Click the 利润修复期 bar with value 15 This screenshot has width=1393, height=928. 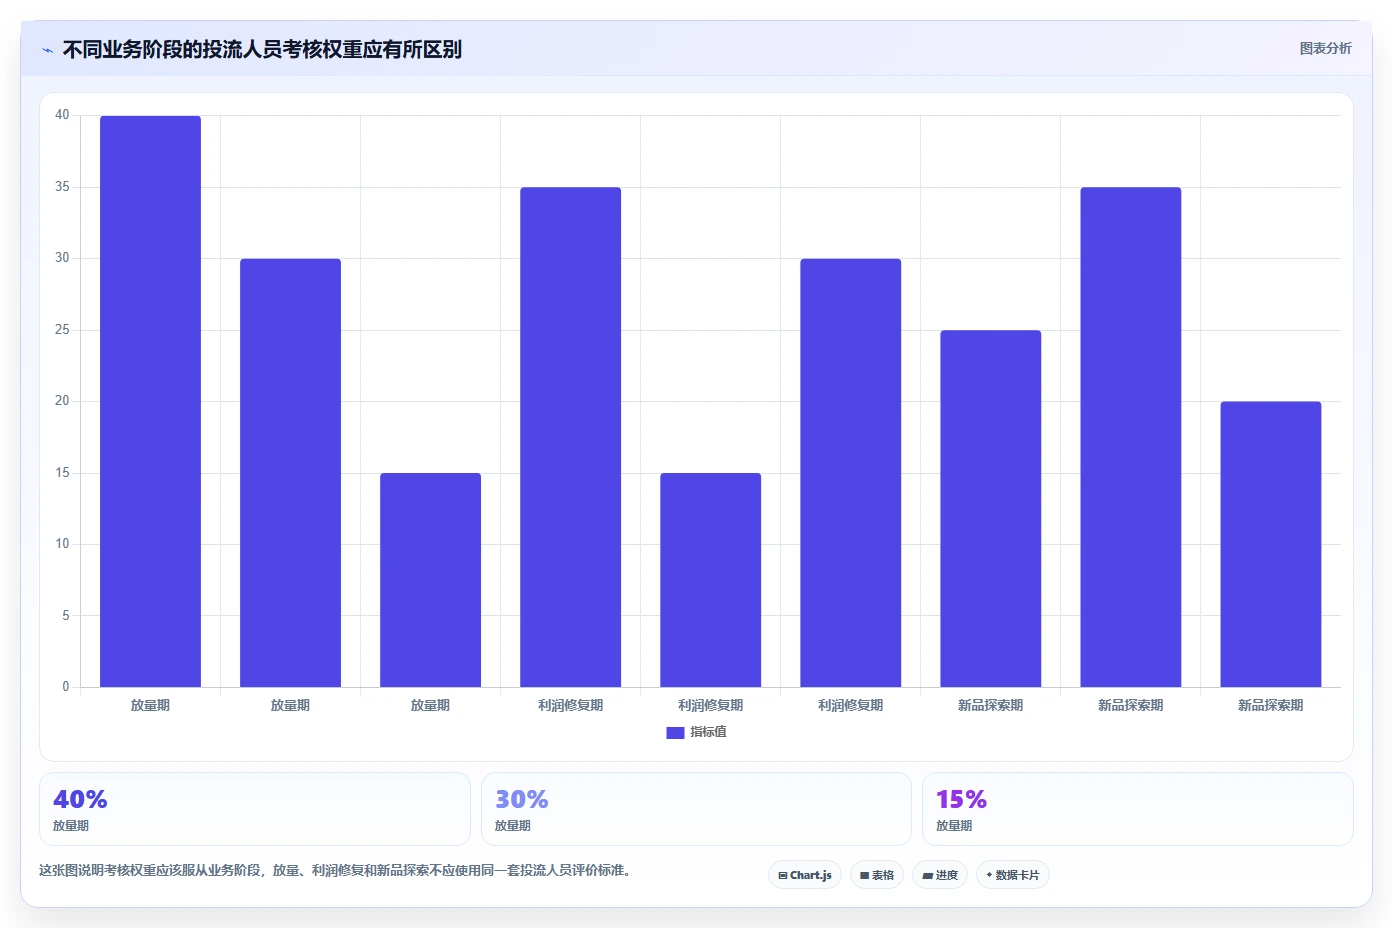click(710, 580)
